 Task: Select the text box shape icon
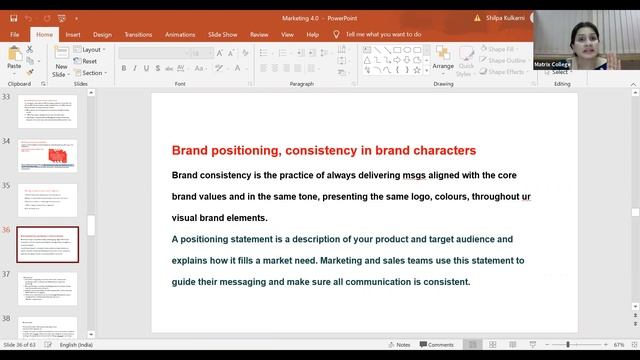coord(367,50)
